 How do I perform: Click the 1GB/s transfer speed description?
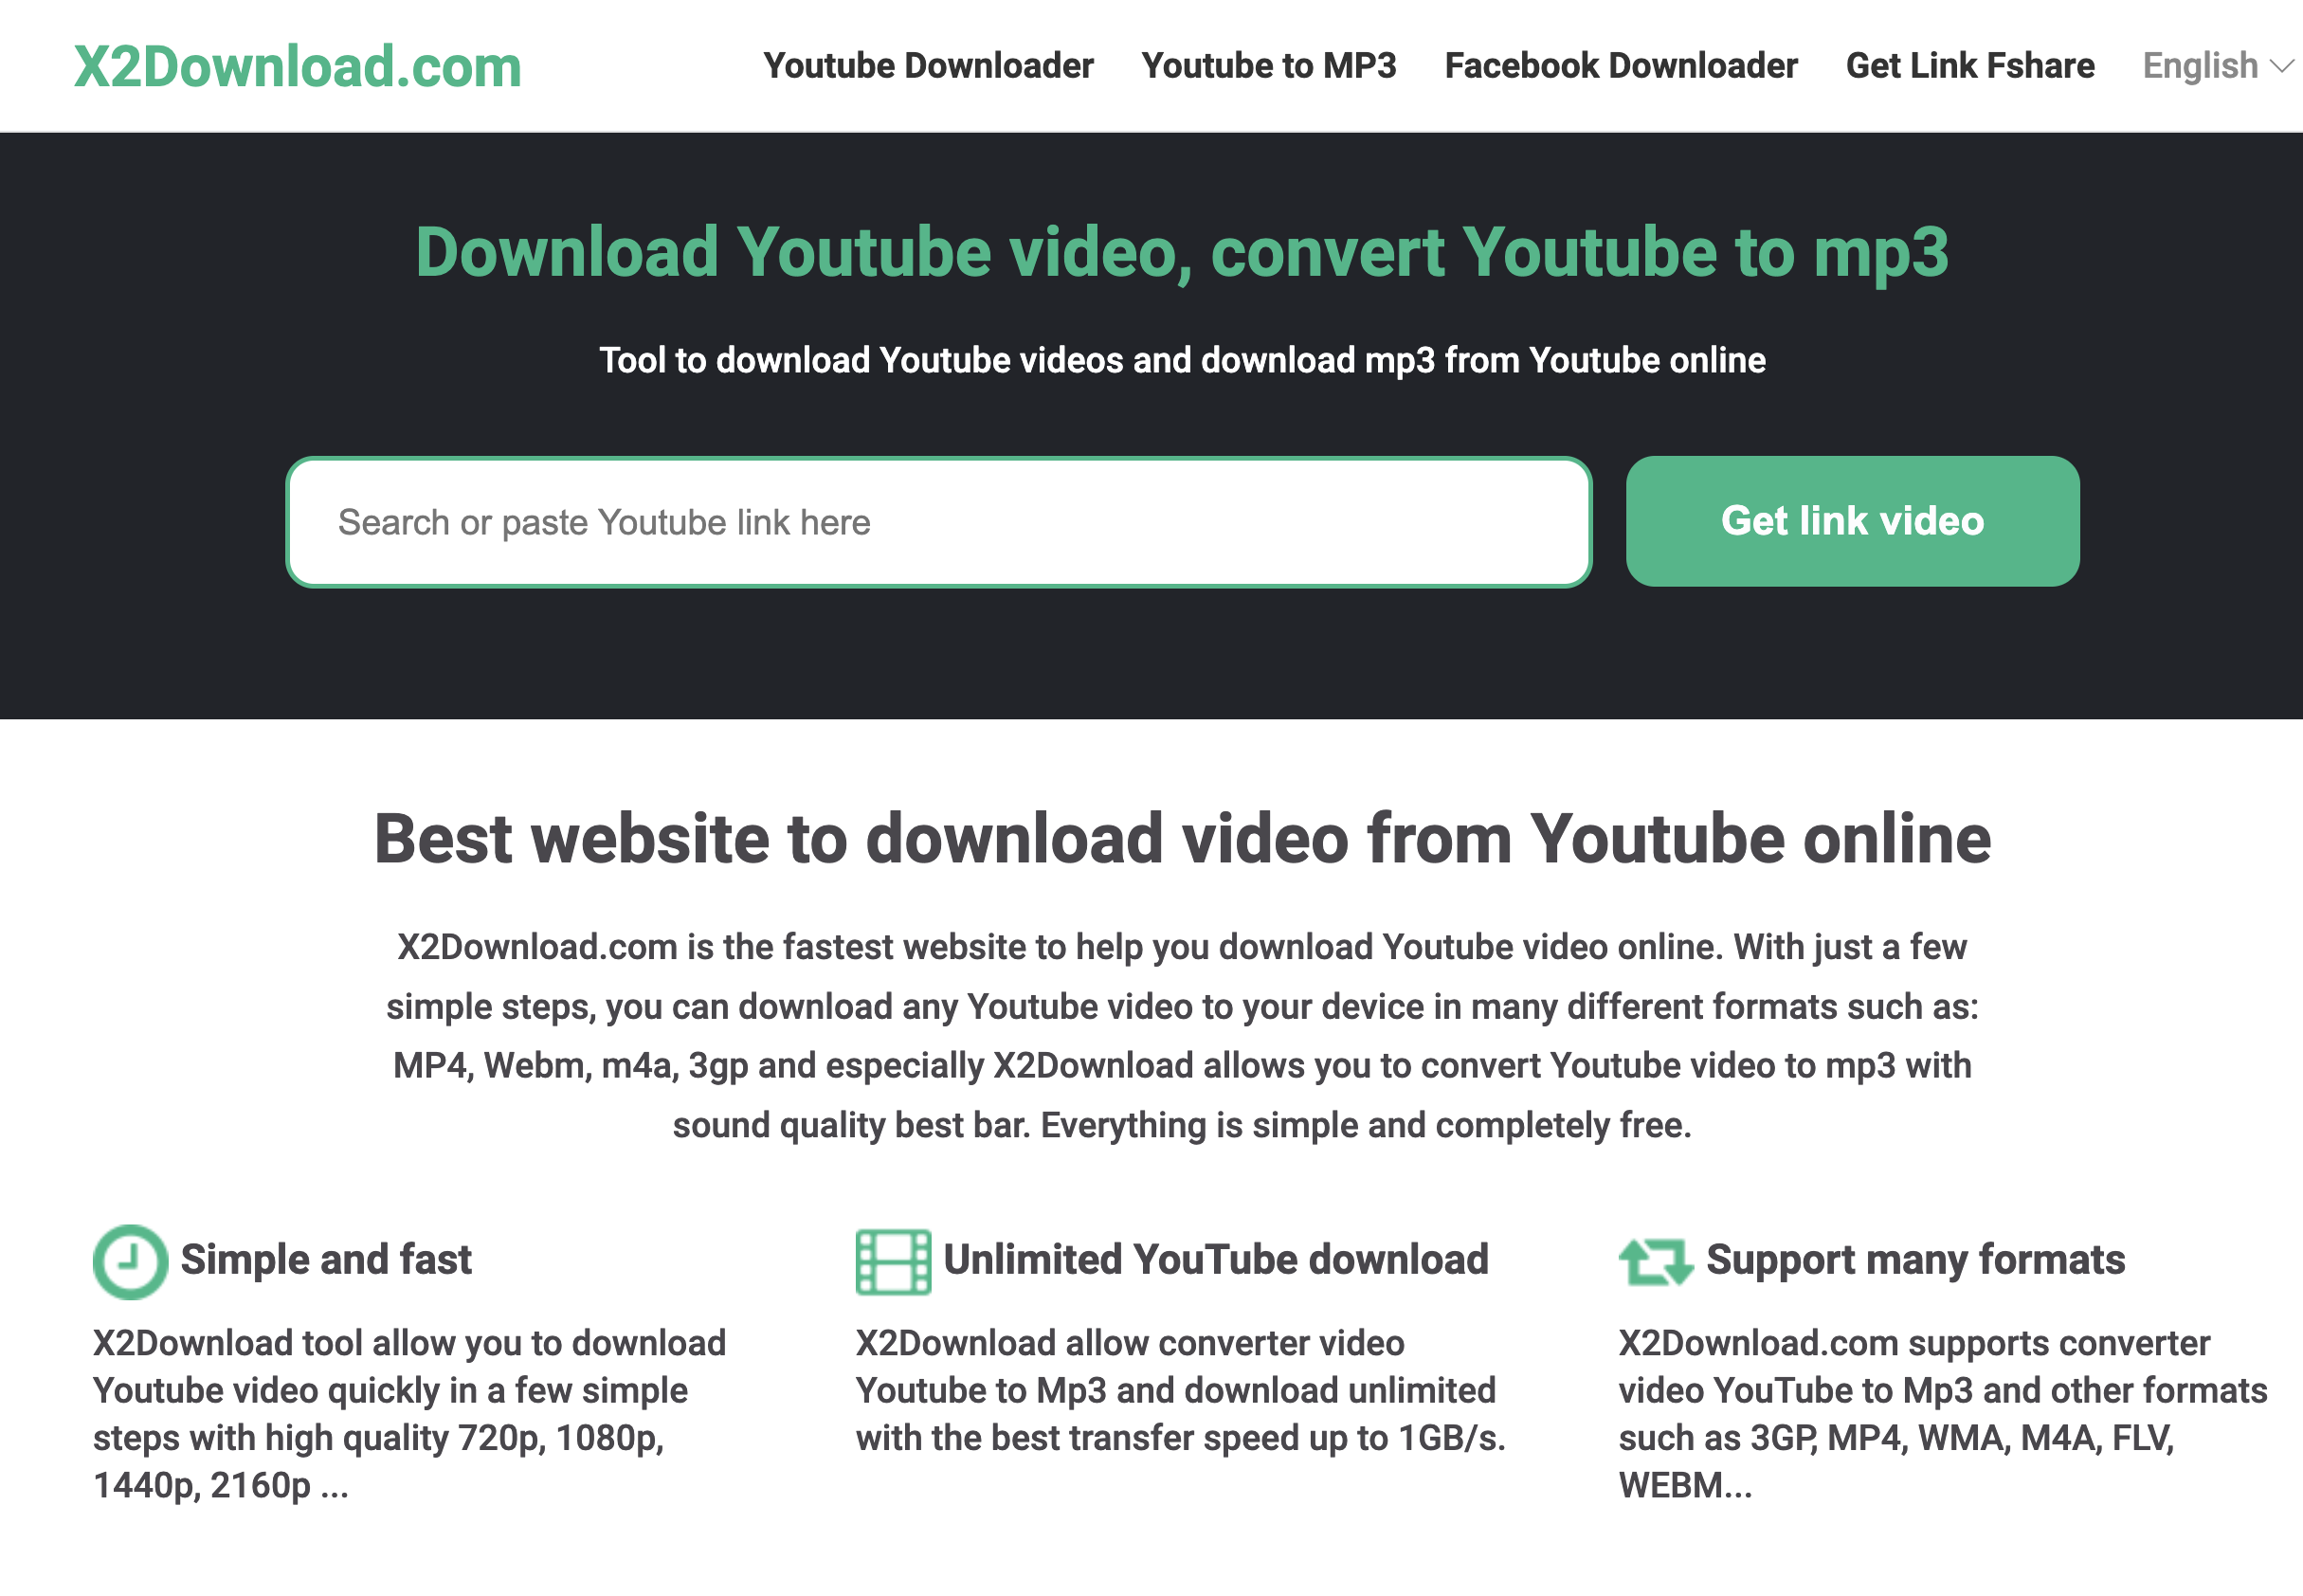[1180, 1390]
